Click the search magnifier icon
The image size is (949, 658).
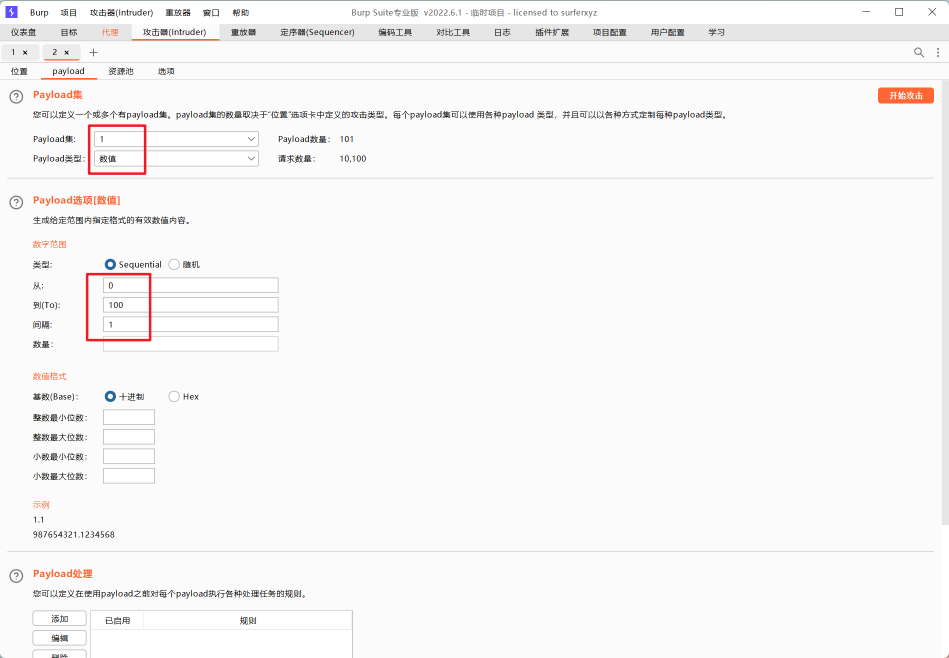click(x=919, y=53)
